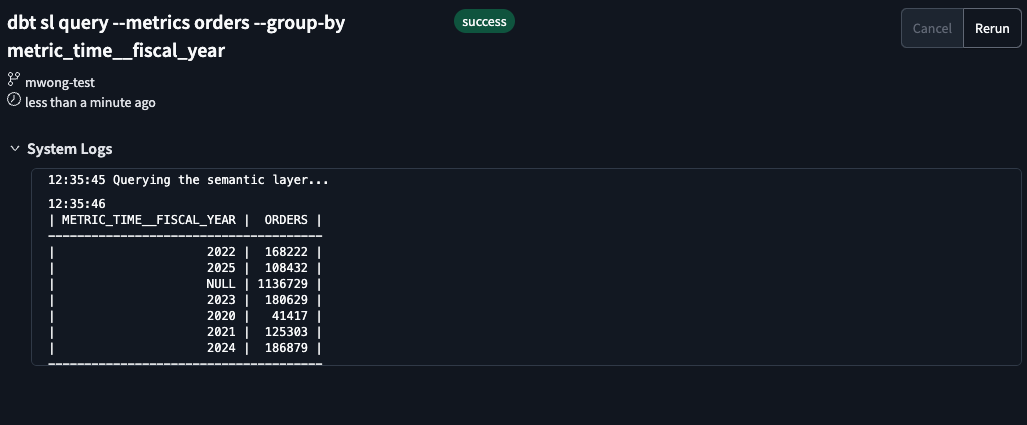Click the Rerun button
The height and width of the screenshot is (425, 1027).
pos(992,28)
